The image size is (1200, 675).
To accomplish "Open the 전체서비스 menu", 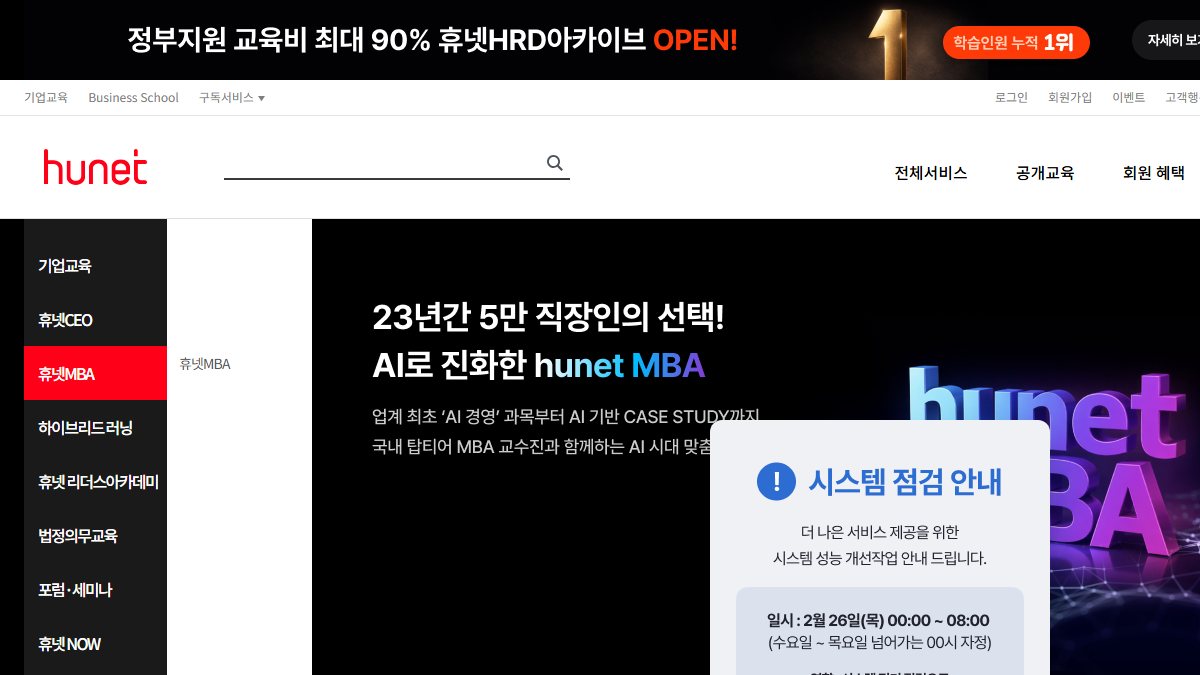I will [x=931, y=173].
